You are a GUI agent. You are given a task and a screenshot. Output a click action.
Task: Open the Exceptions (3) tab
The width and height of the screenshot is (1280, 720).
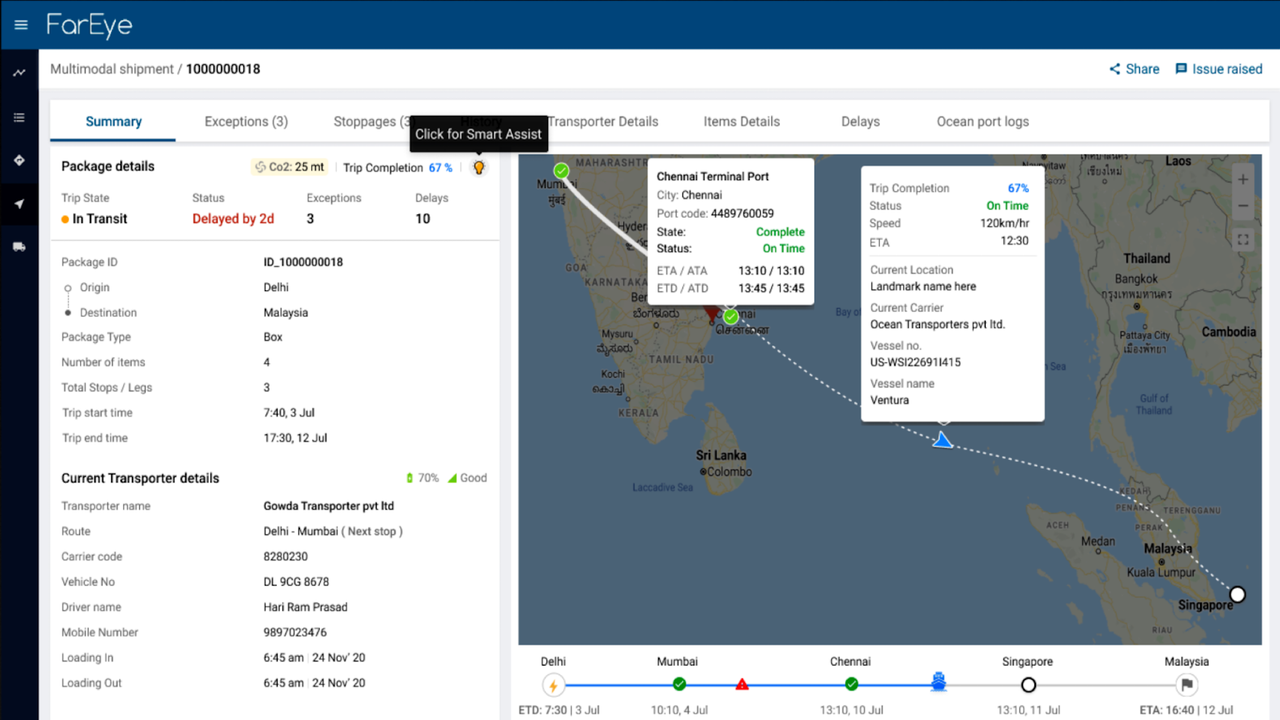point(246,121)
